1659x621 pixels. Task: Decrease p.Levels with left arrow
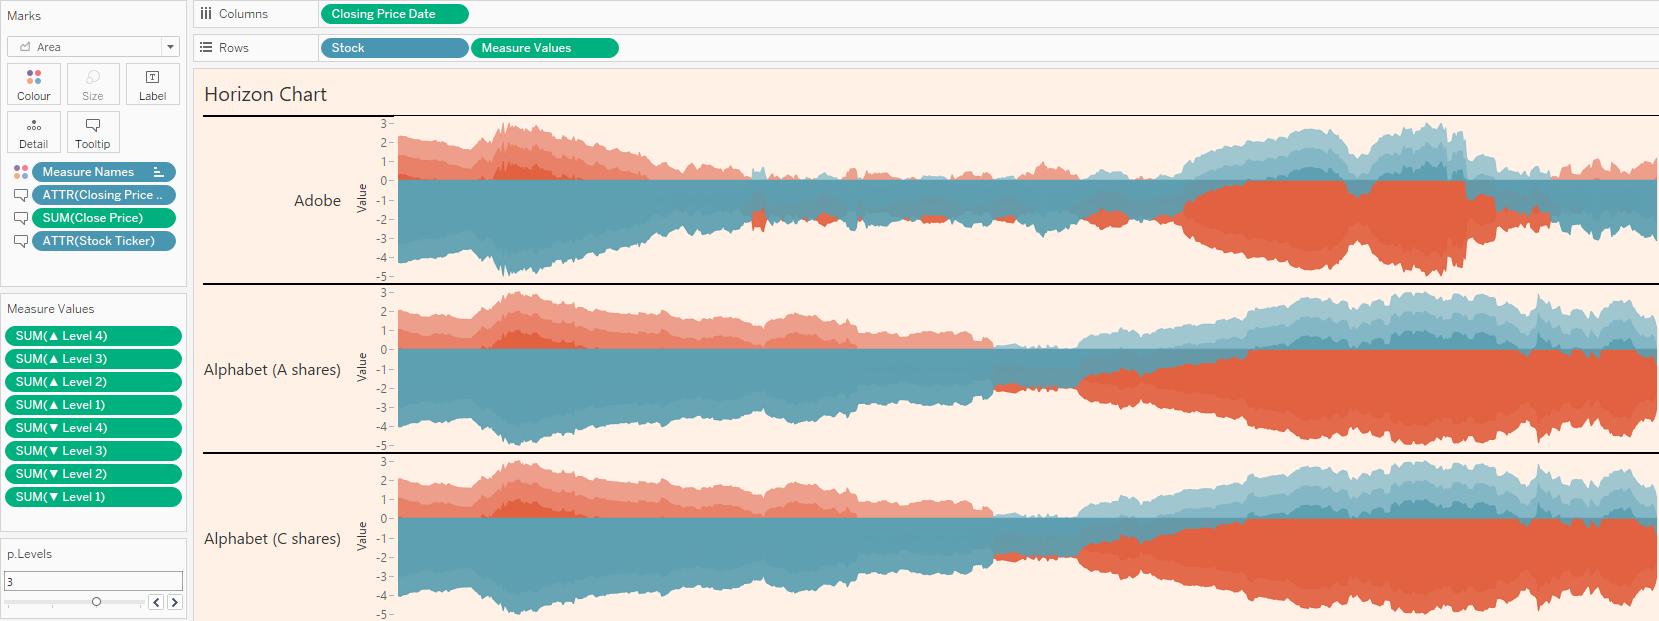156,602
